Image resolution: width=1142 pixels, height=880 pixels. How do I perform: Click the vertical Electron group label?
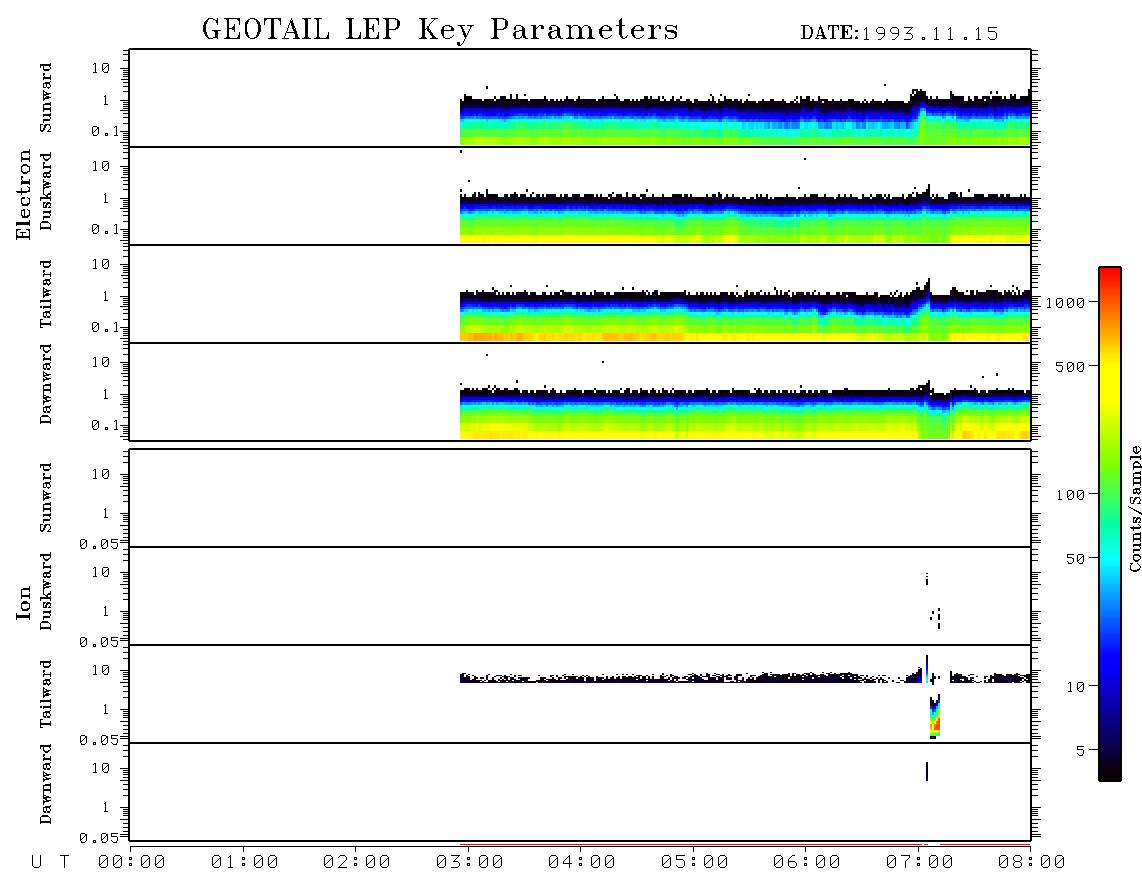[x=24, y=195]
